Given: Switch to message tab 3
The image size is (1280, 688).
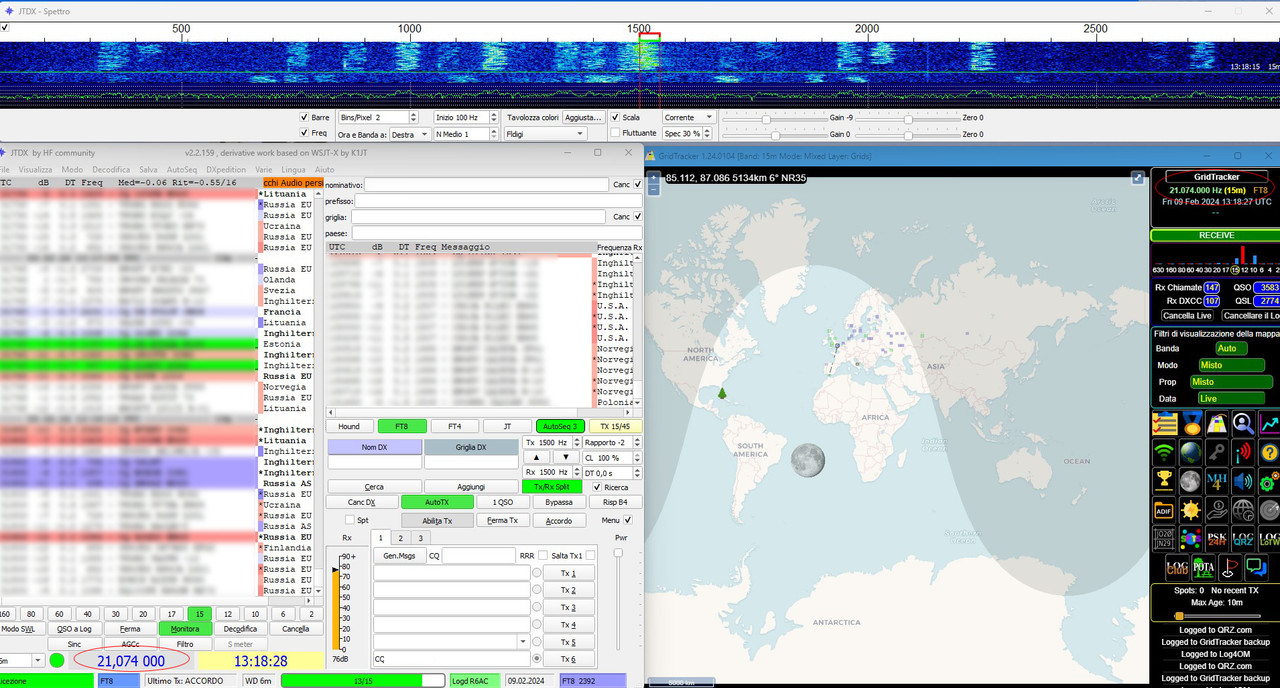Looking at the screenshot, I should pos(421,538).
